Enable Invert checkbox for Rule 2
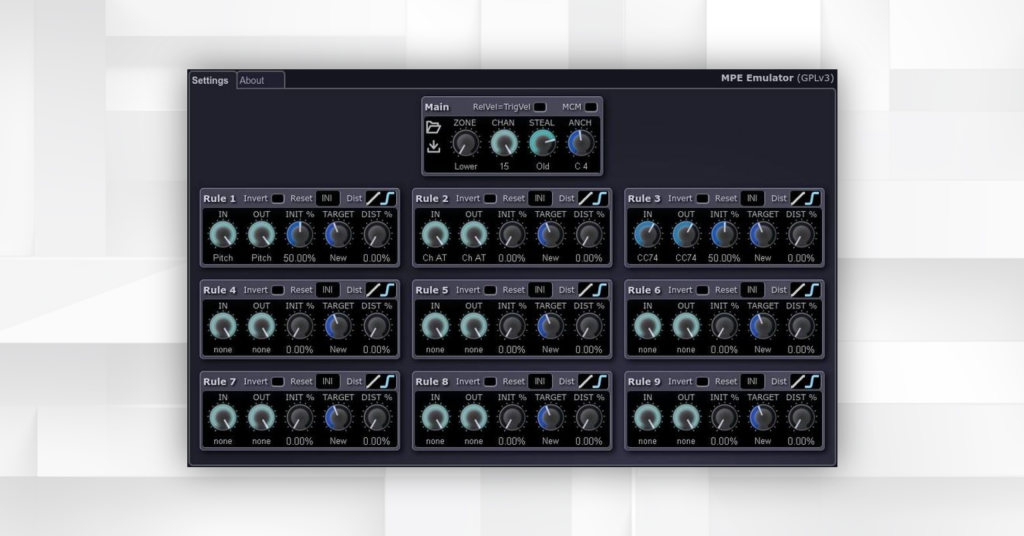The height and width of the screenshot is (536, 1024). pyautogui.click(x=490, y=198)
